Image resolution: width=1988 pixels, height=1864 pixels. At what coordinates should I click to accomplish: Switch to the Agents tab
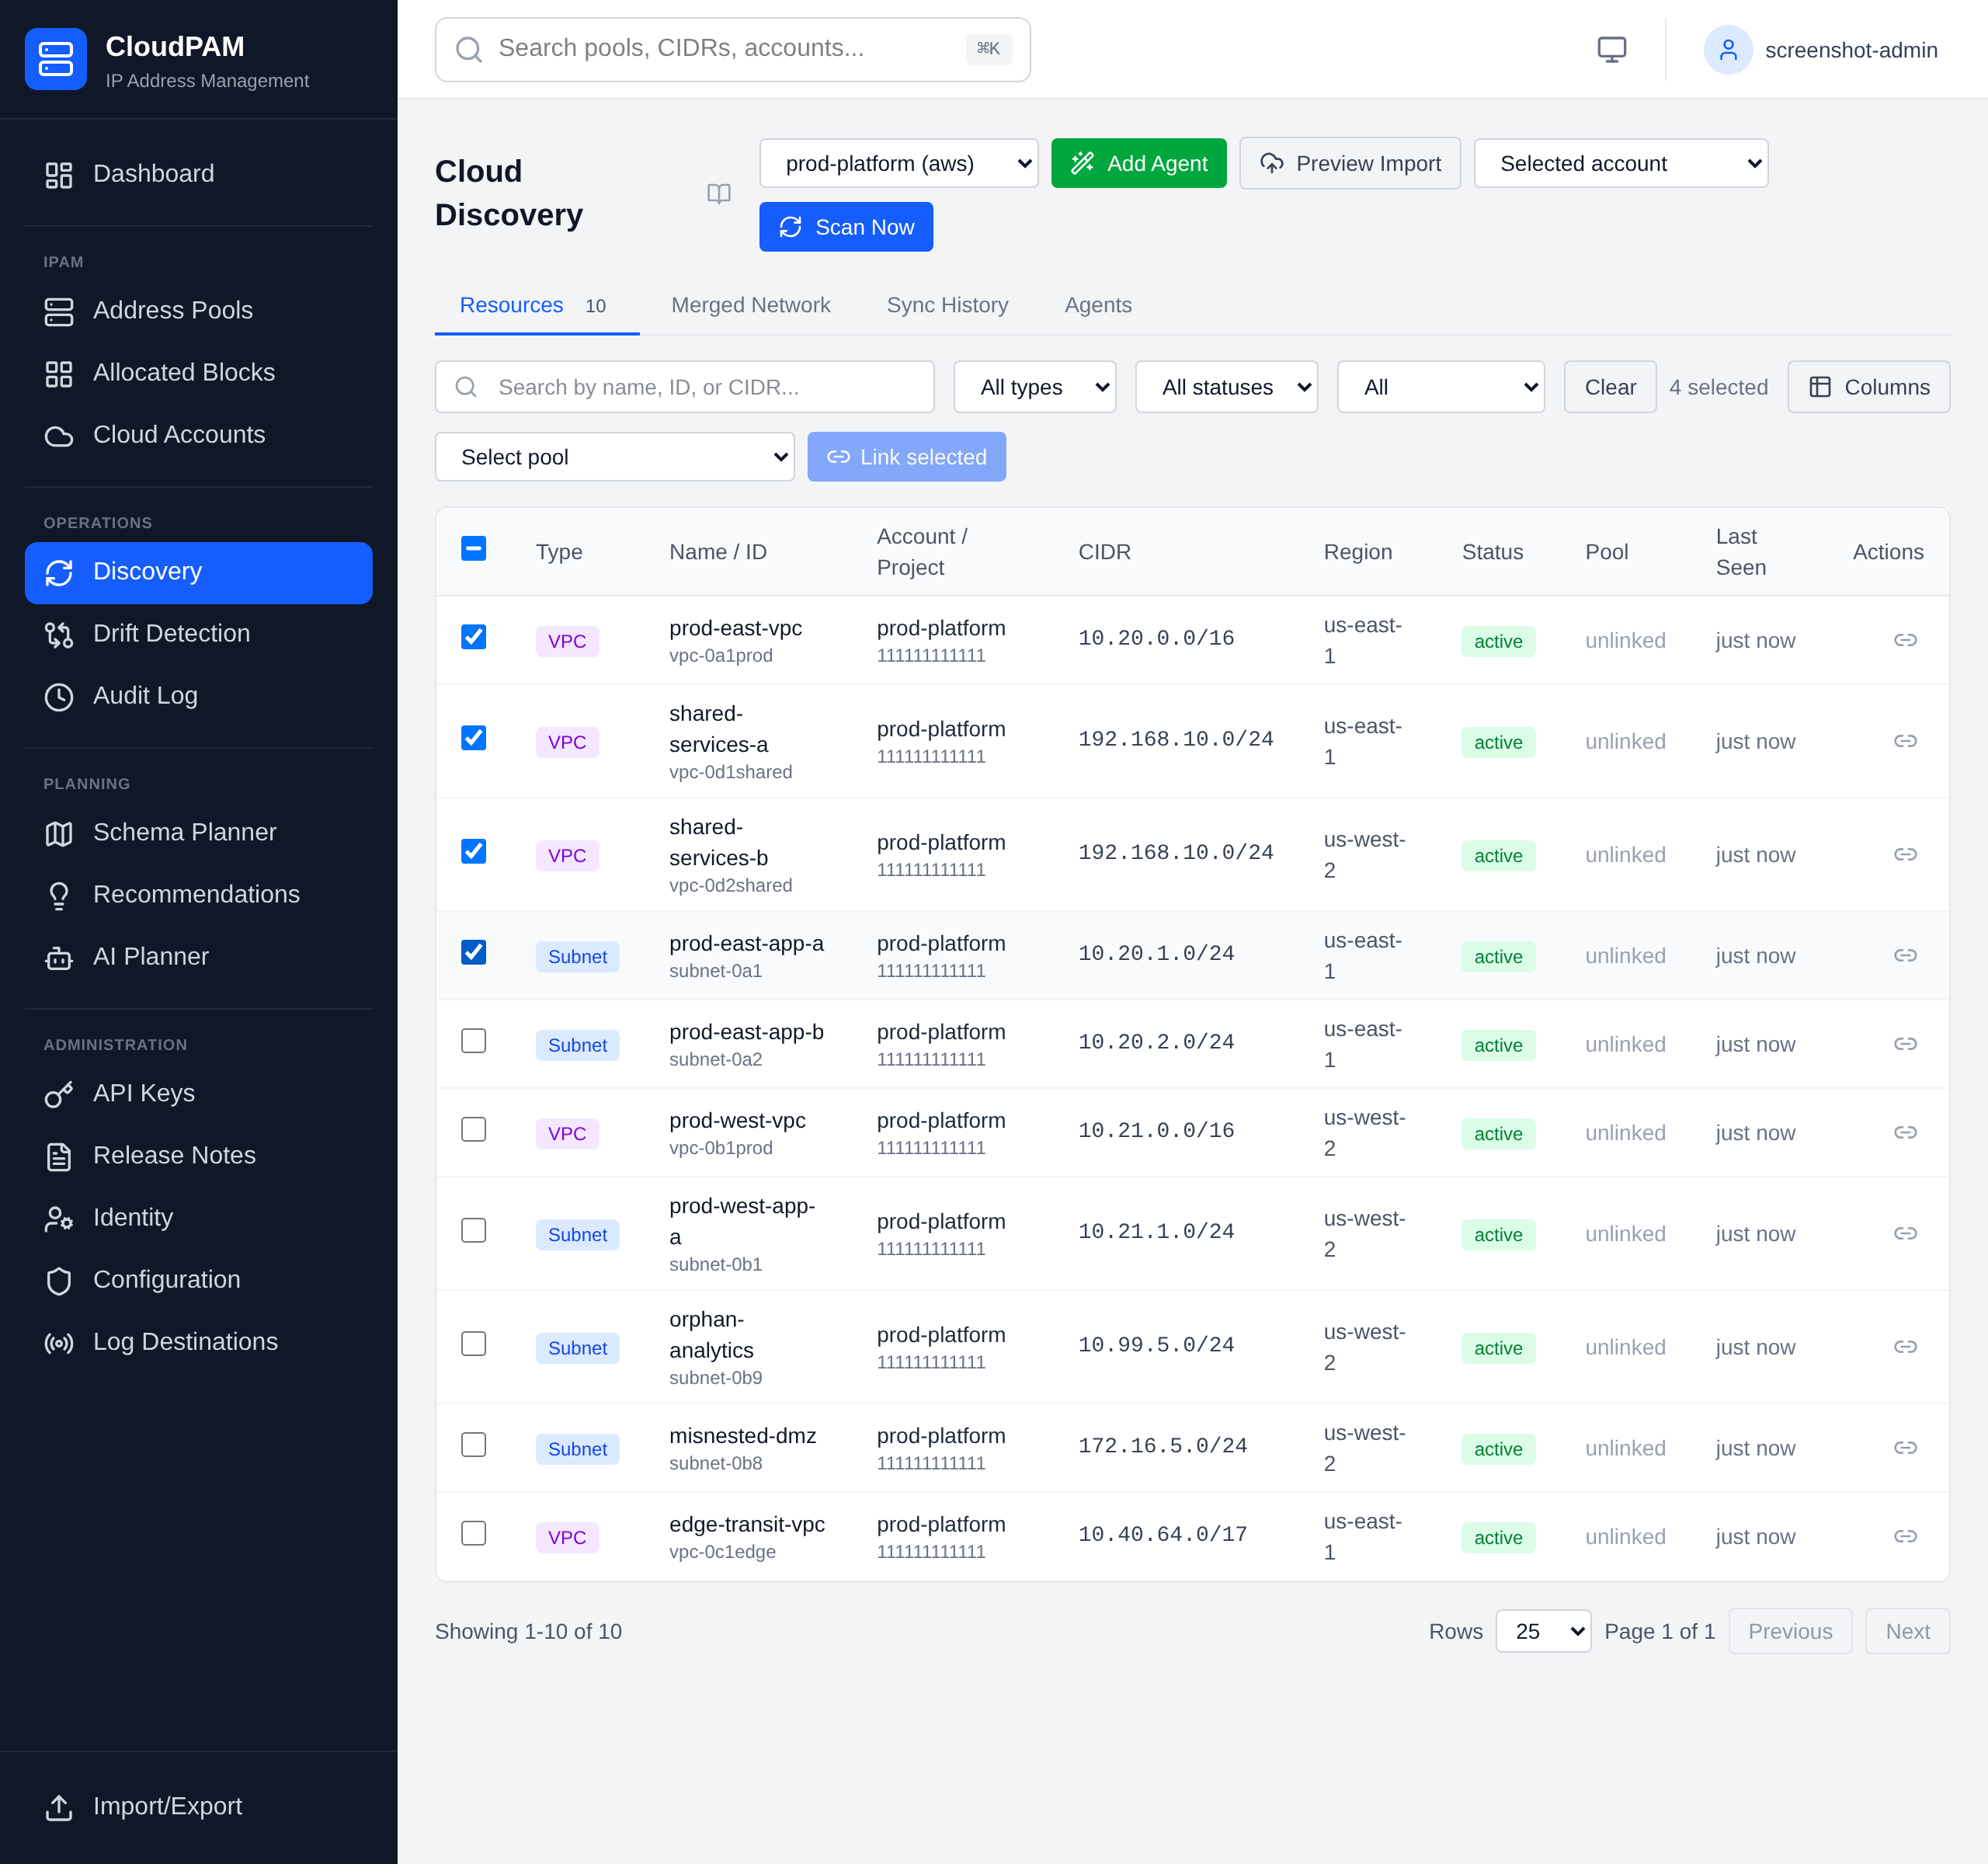click(1098, 306)
